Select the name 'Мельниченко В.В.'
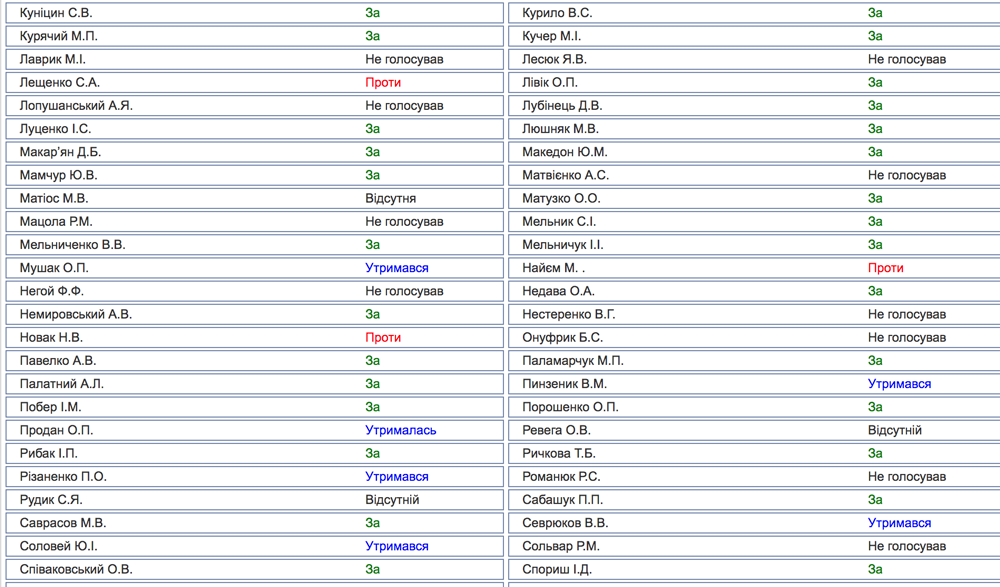1000x587 pixels. (x=73, y=245)
